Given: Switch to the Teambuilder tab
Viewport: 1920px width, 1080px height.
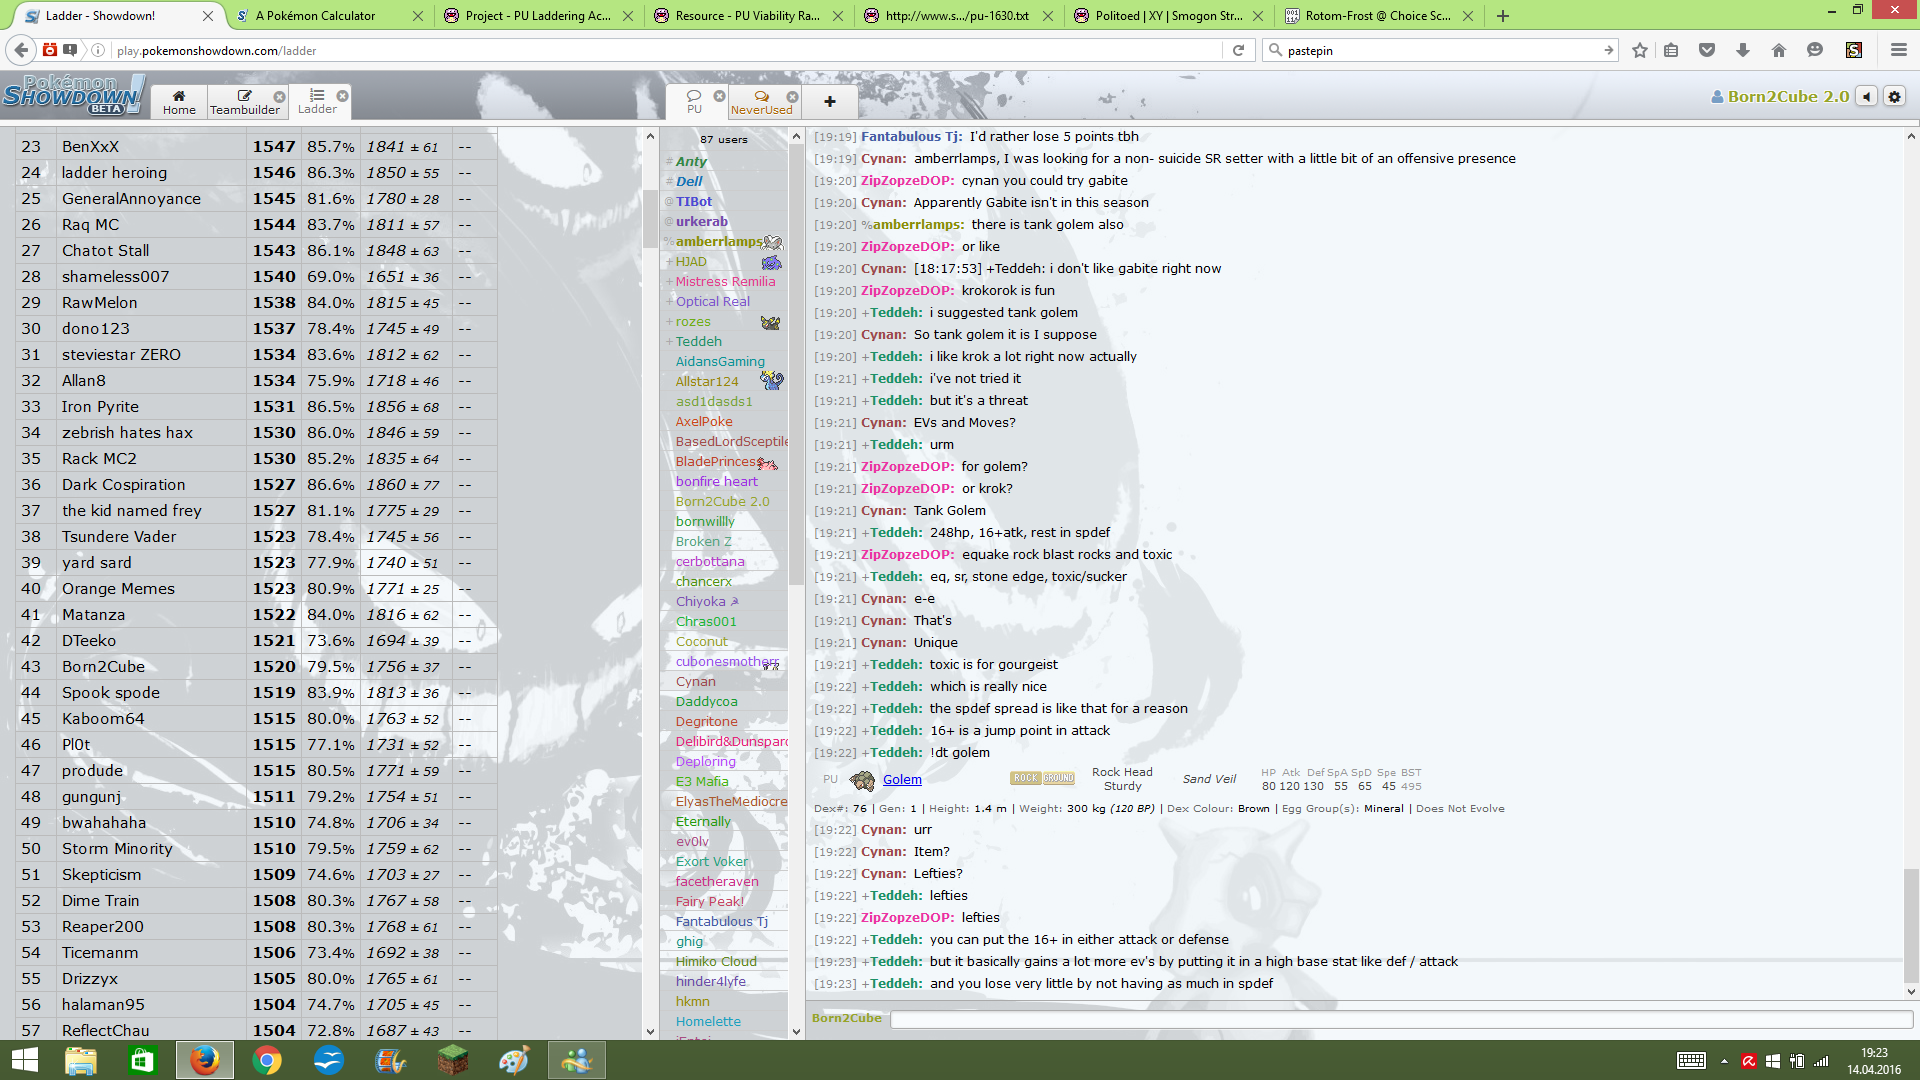Looking at the screenshot, I should pos(244,101).
